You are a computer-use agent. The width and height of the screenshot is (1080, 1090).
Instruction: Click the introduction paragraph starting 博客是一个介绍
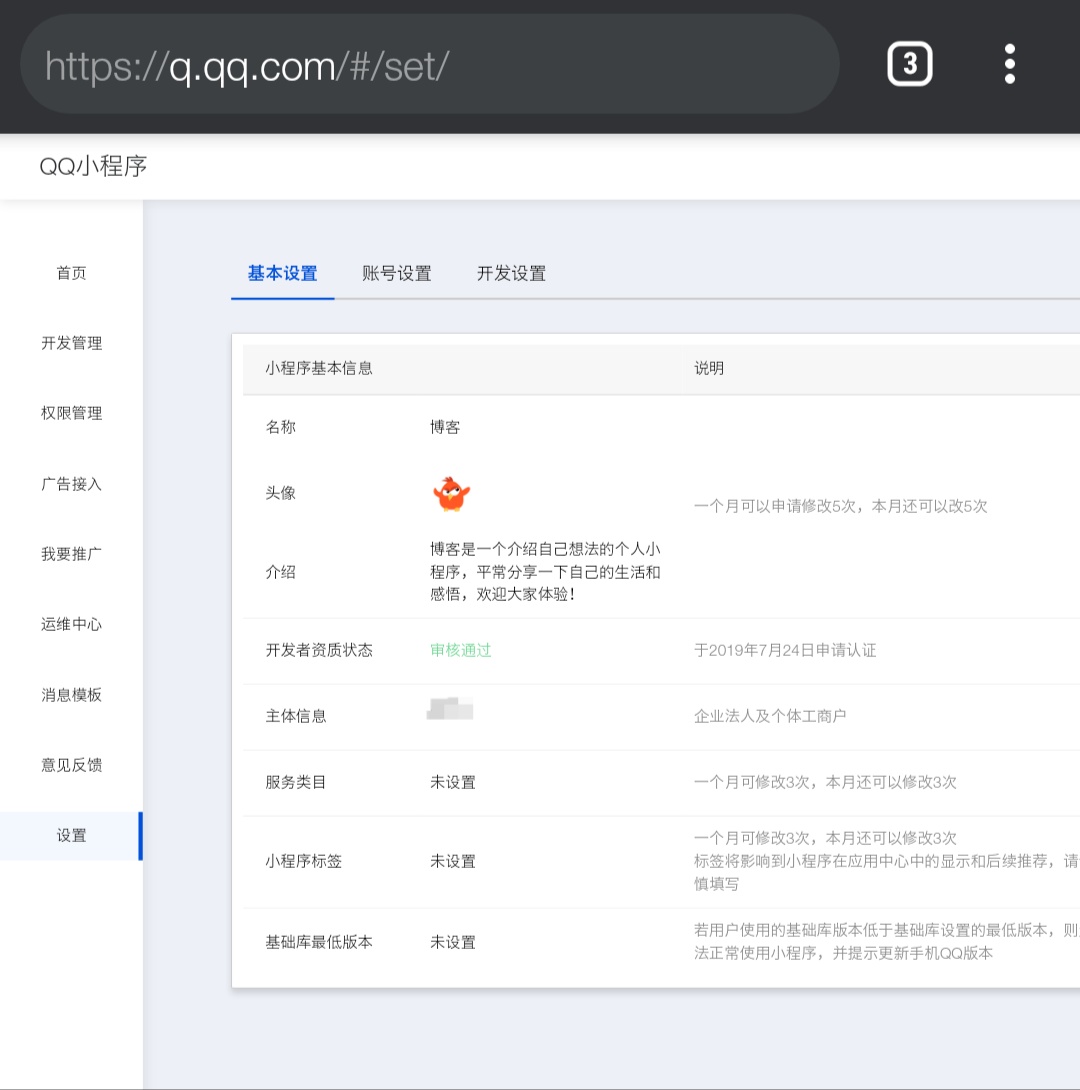click(545, 571)
